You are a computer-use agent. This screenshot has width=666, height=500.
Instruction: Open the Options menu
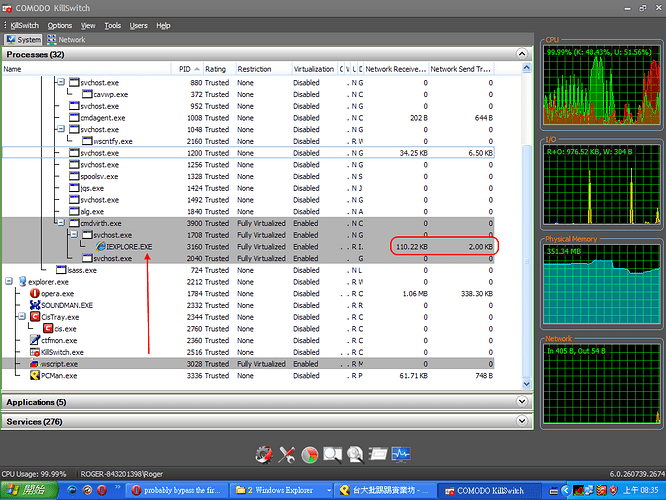(59, 25)
